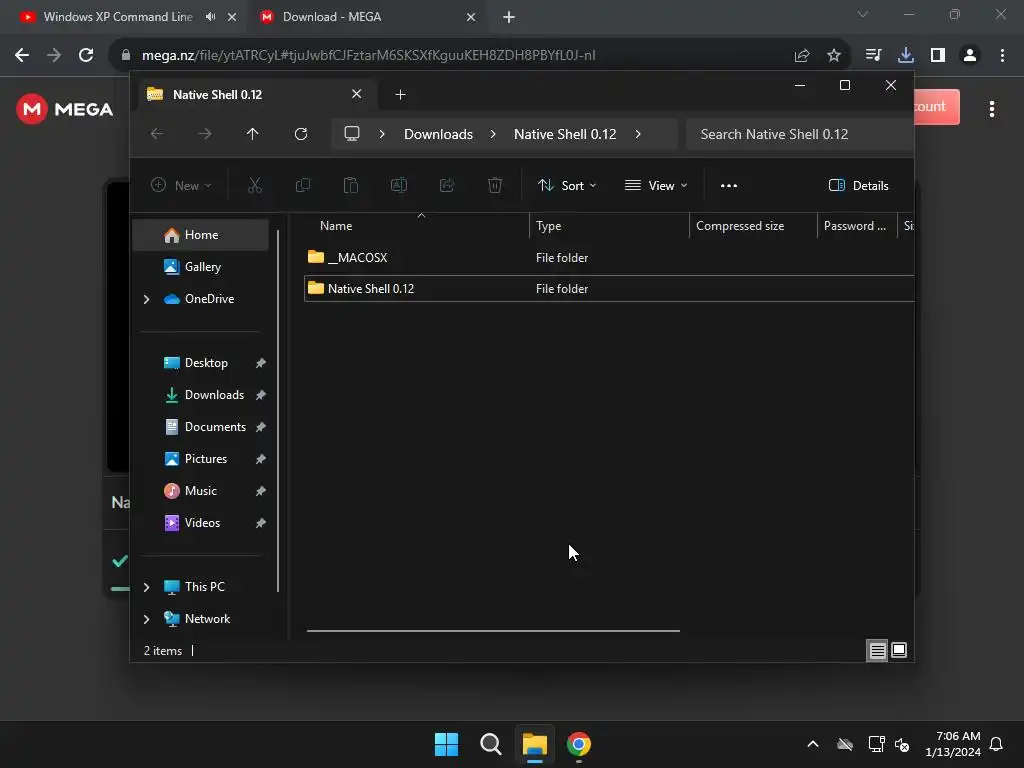Focus the Search Native Shell 0.12 box

point(799,134)
